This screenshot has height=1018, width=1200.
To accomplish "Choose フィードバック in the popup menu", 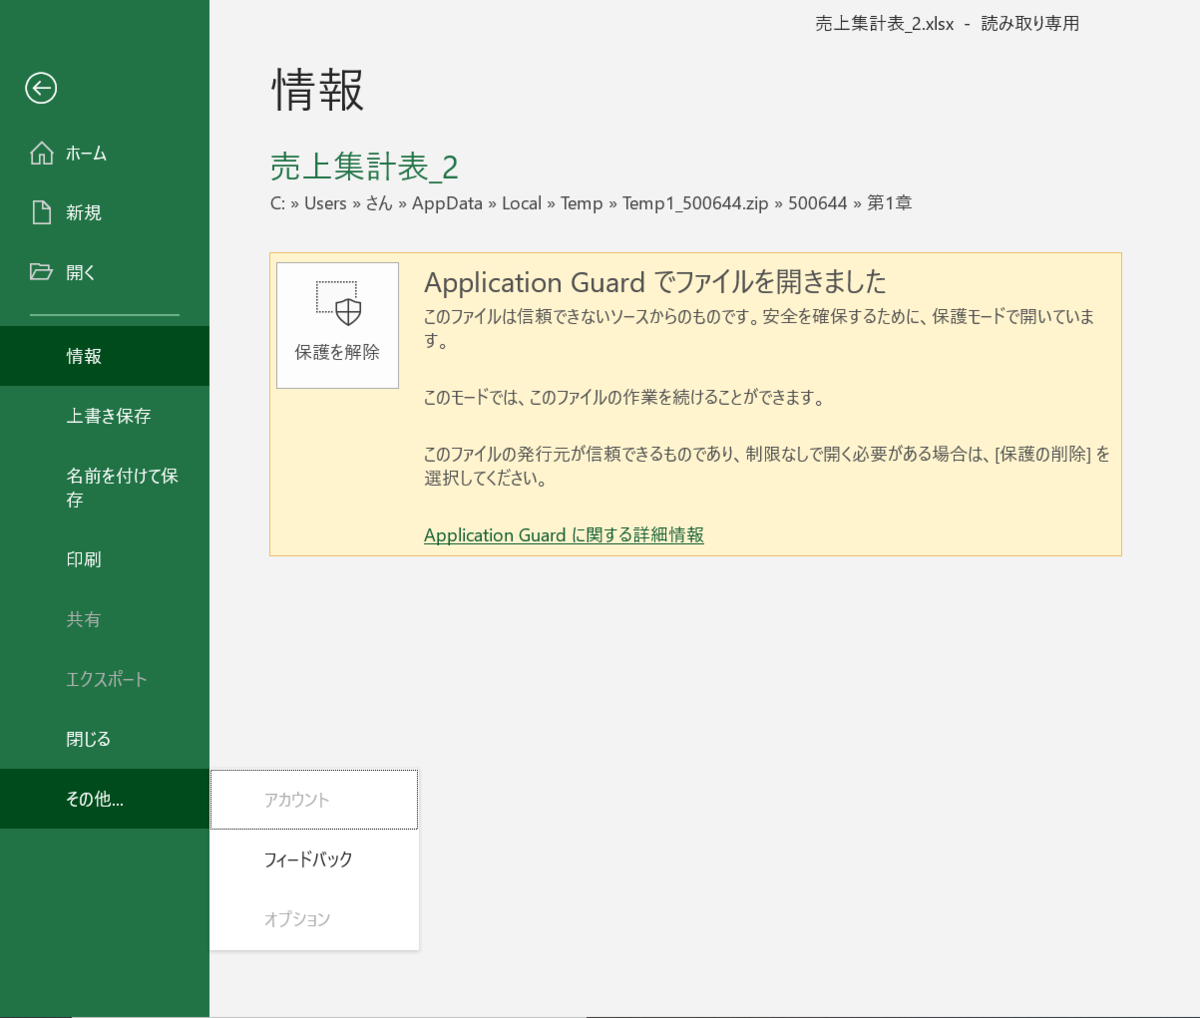I will (x=314, y=860).
